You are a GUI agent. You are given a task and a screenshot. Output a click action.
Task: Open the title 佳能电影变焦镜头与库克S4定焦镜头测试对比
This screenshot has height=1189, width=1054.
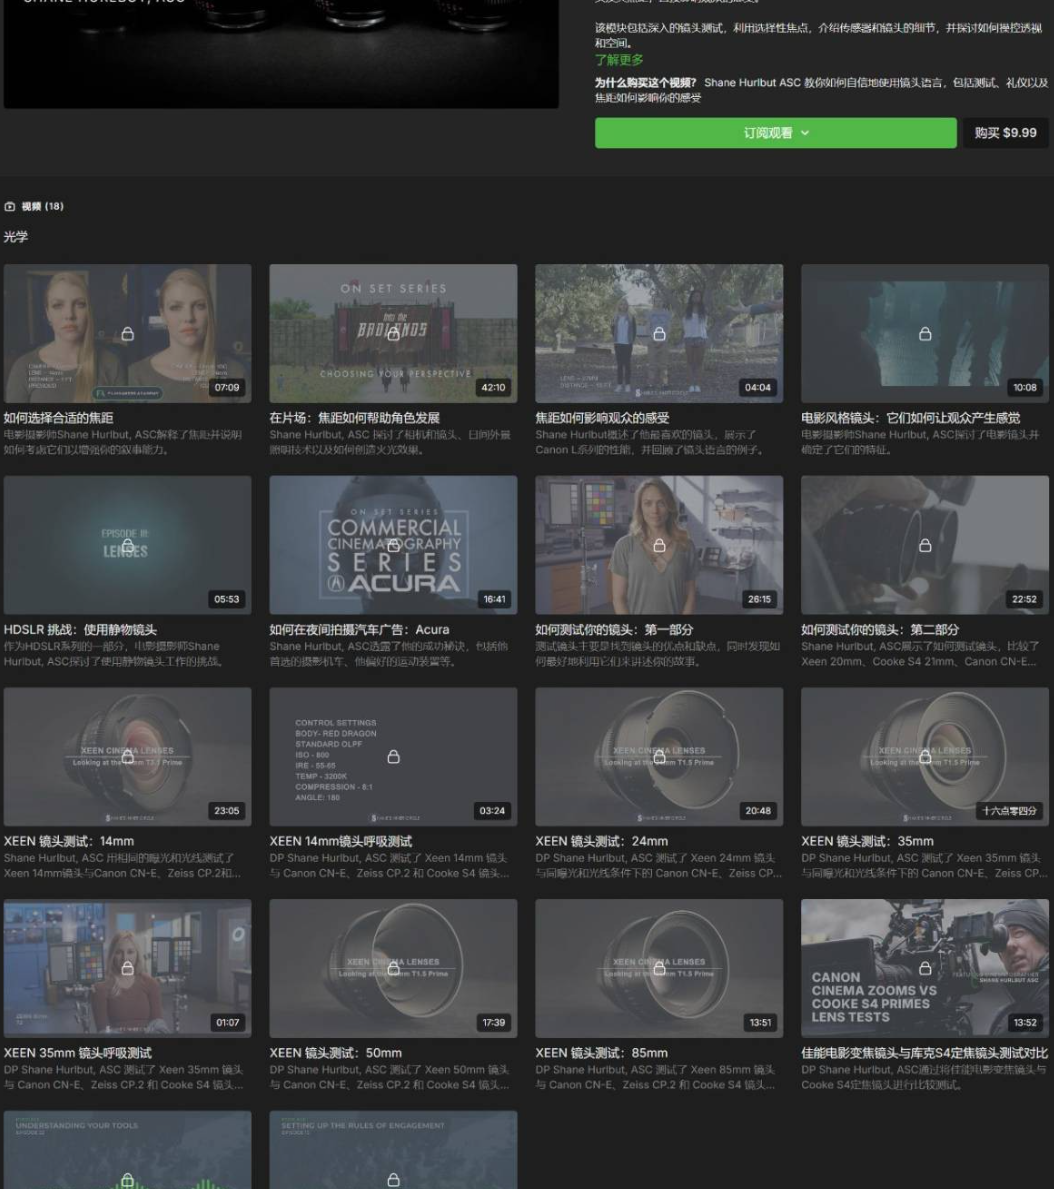[925, 1053]
